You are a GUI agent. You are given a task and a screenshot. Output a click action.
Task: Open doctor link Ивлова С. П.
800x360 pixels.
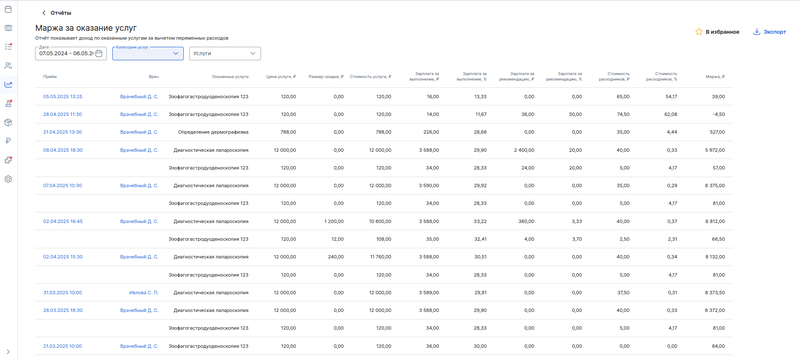143,293
